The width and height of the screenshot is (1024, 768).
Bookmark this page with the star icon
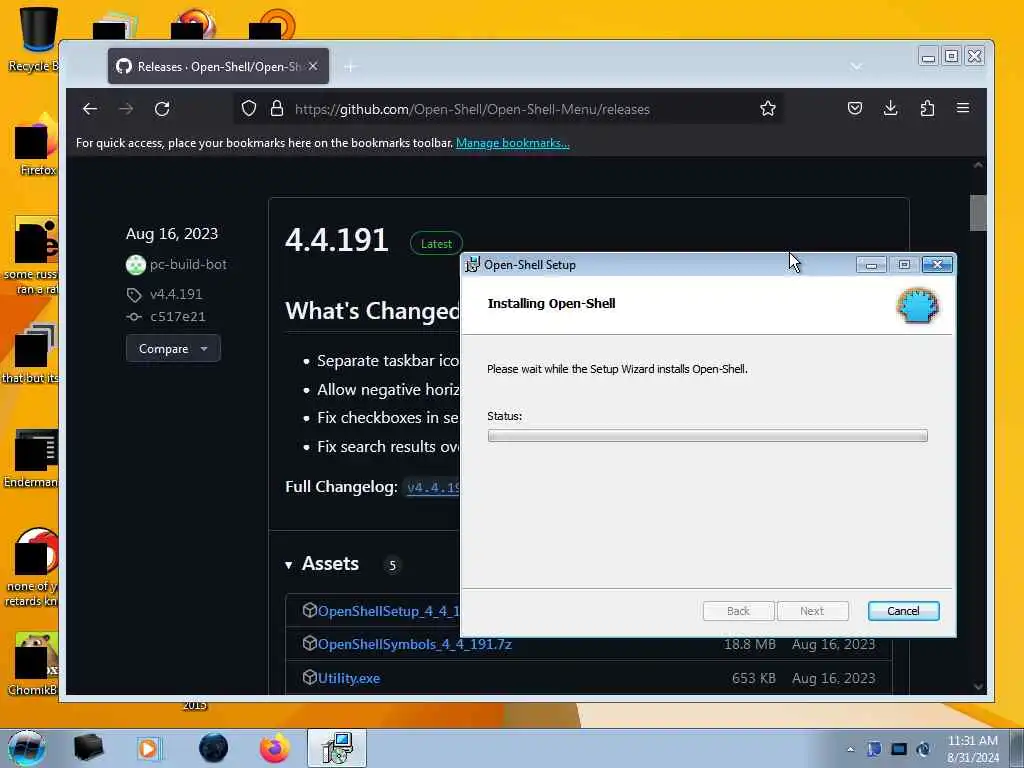[x=768, y=108]
